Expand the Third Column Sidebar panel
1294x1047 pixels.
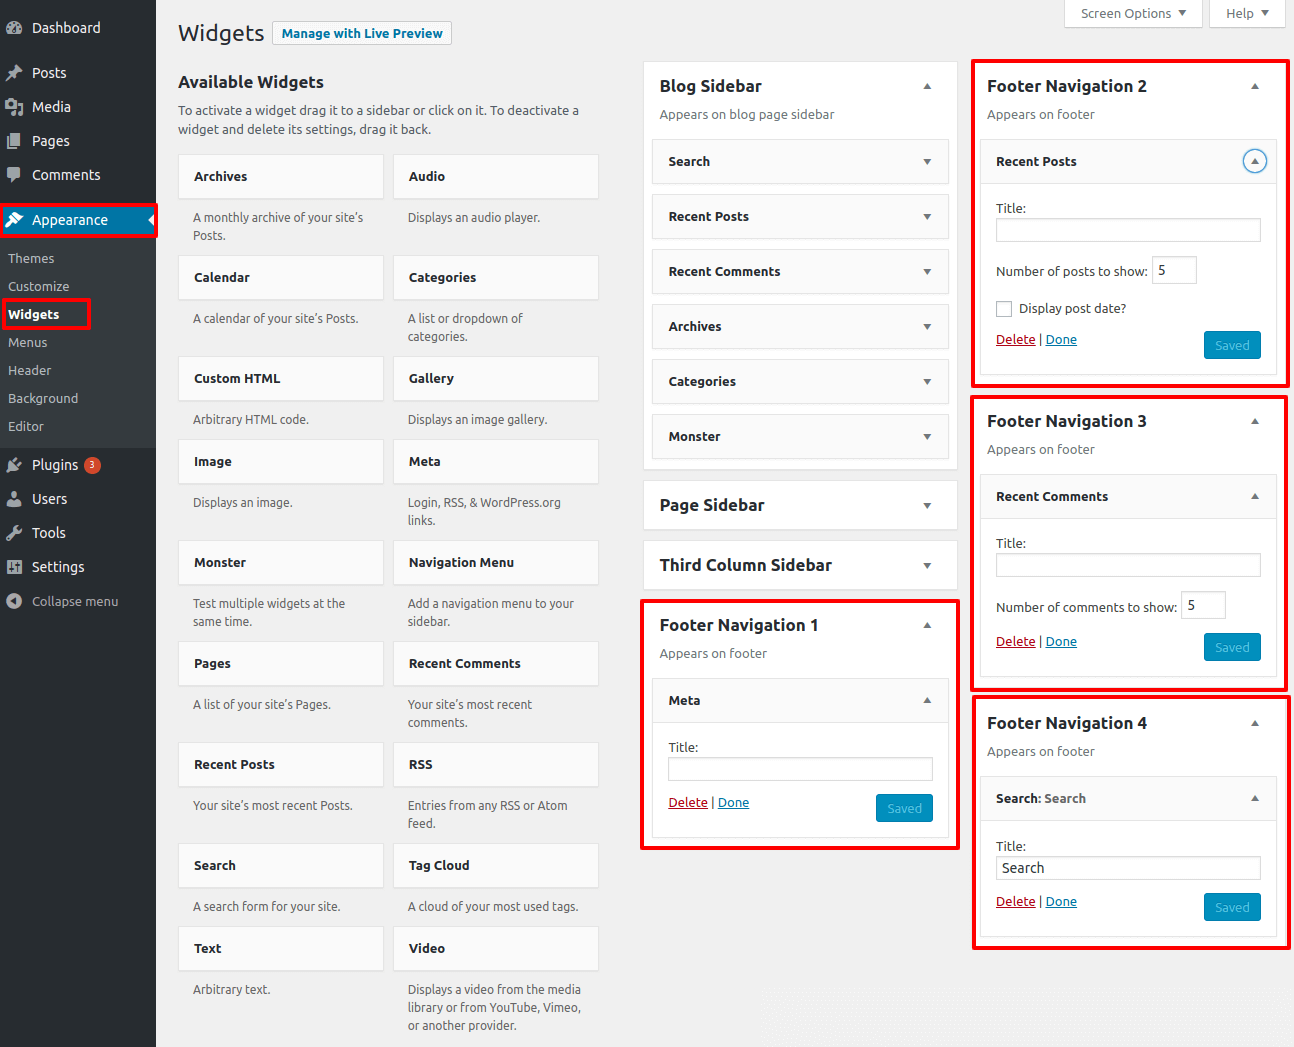coord(926,566)
